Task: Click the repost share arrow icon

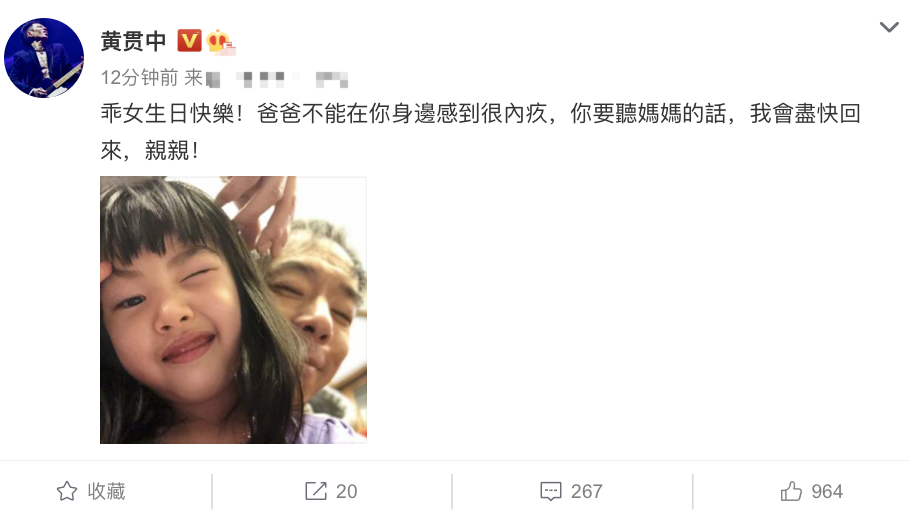Action: click(316, 491)
